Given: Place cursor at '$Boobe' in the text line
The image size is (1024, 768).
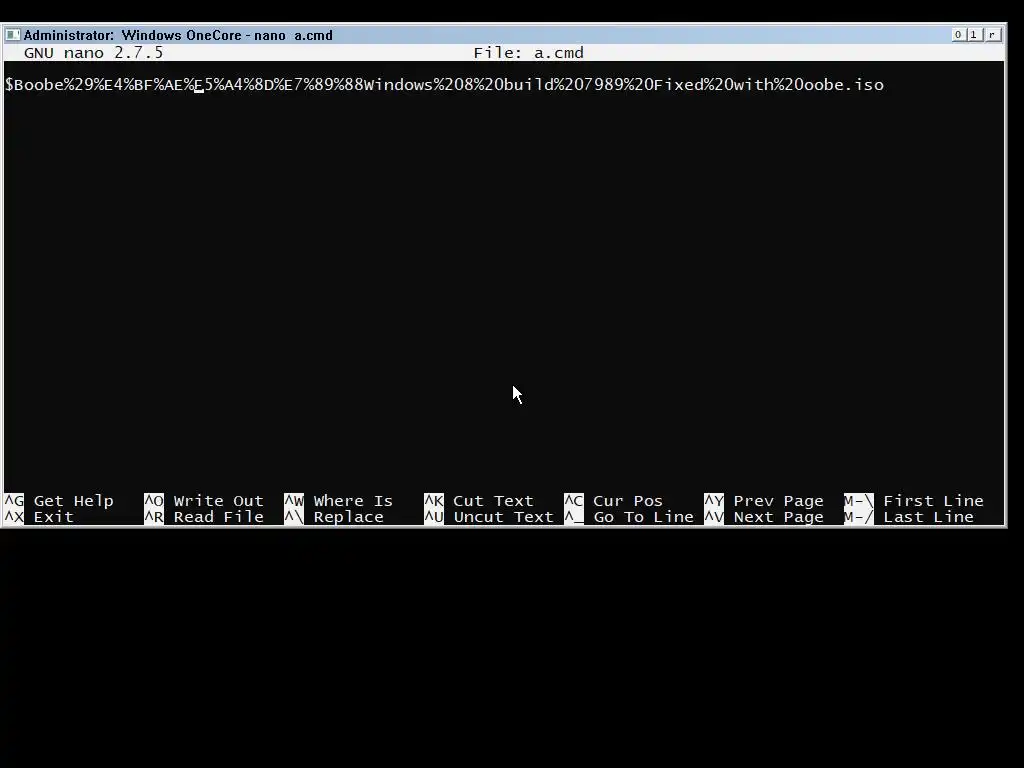Looking at the screenshot, I should tap(34, 85).
